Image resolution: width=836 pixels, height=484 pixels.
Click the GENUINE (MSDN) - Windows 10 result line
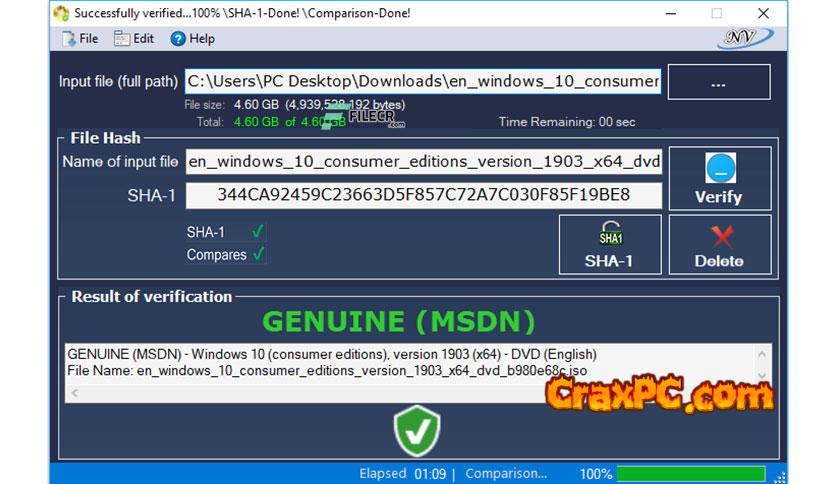[332, 354]
